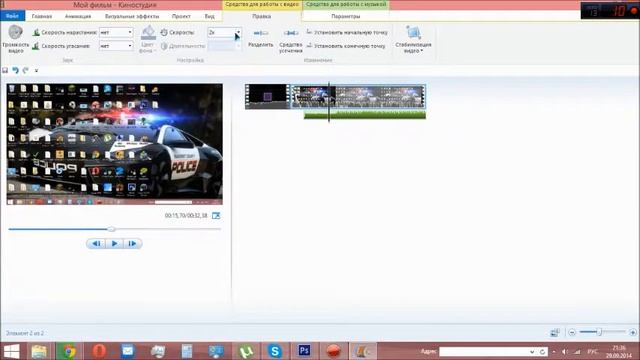Open the system volume icon in tray
The width and height of the screenshot is (640, 360).
pyautogui.click(x=565, y=351)
